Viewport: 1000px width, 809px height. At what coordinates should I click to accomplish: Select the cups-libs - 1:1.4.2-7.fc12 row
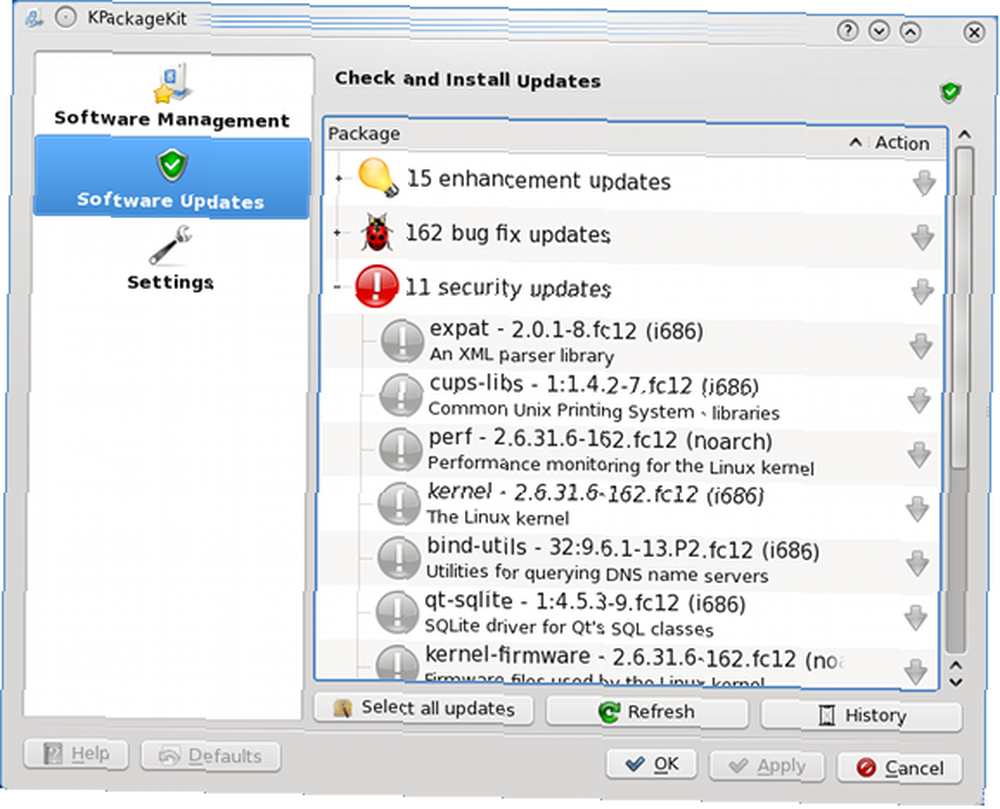pyautogui.click(x=630, y=398)
